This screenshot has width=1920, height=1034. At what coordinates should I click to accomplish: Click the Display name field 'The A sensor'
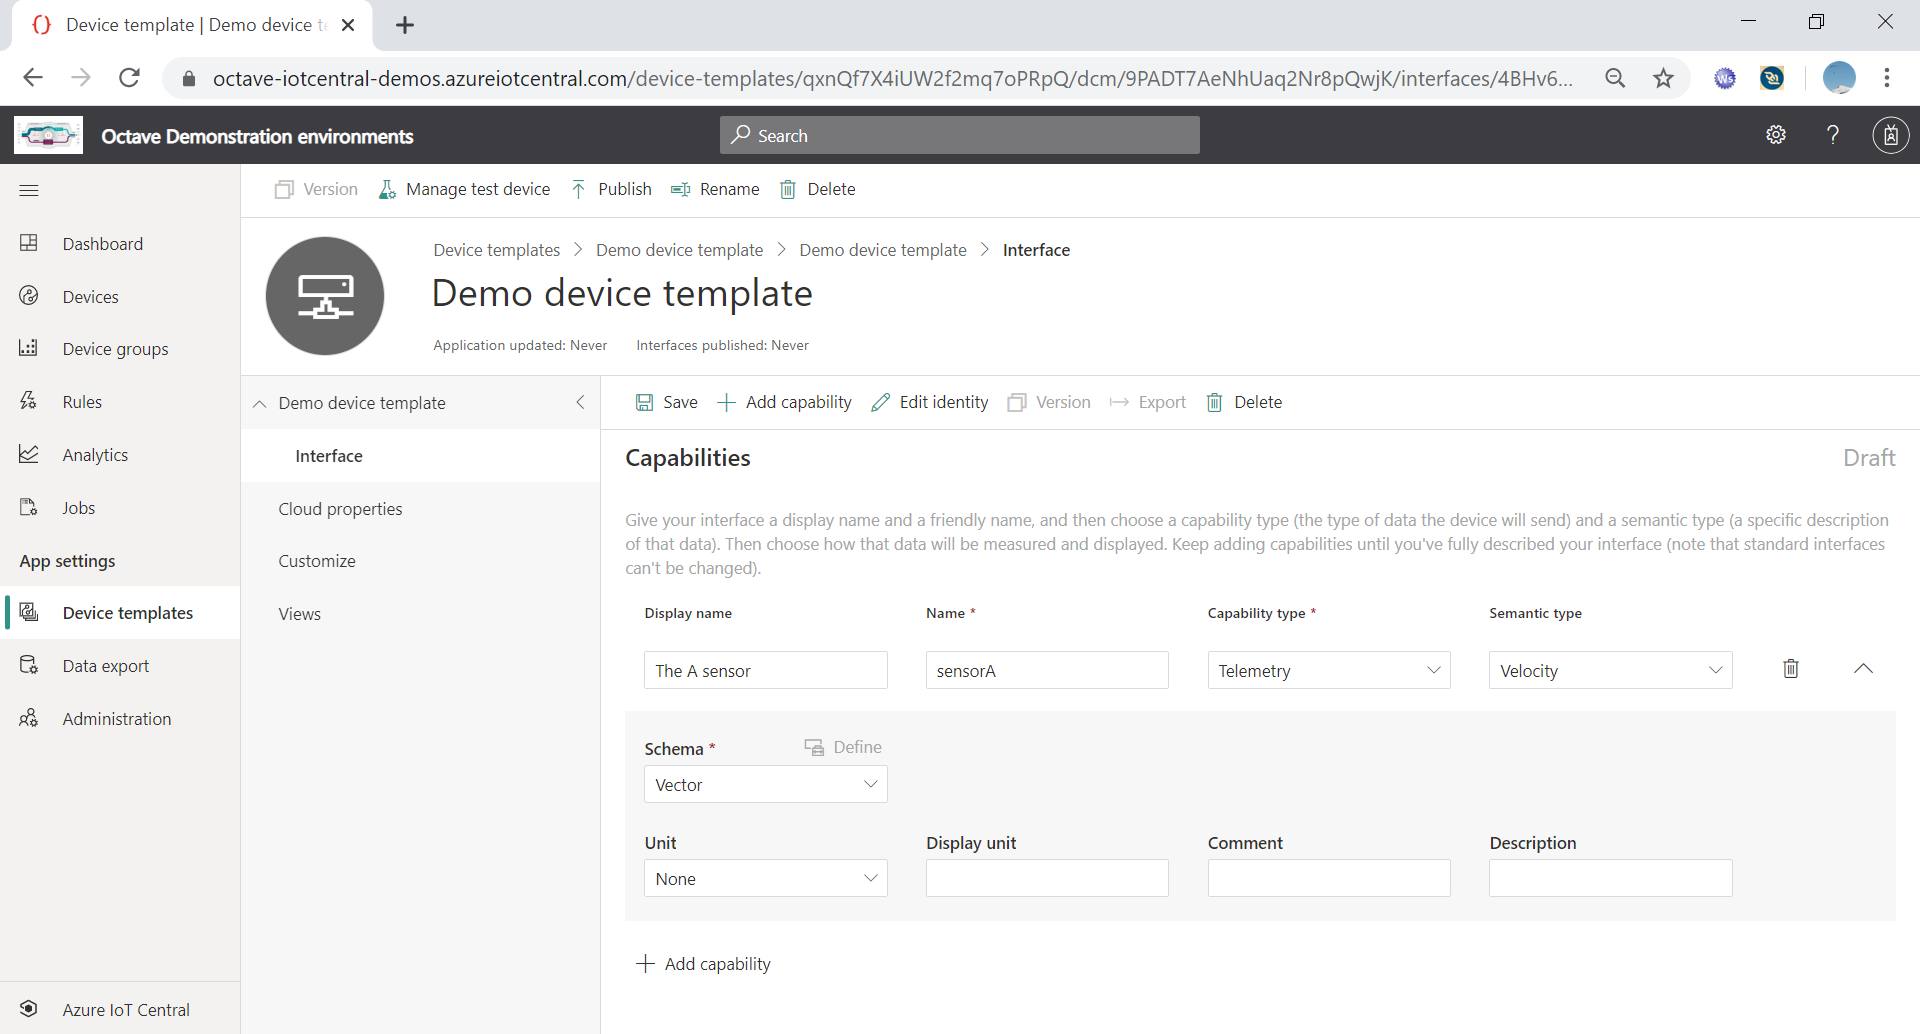point(766,670)
